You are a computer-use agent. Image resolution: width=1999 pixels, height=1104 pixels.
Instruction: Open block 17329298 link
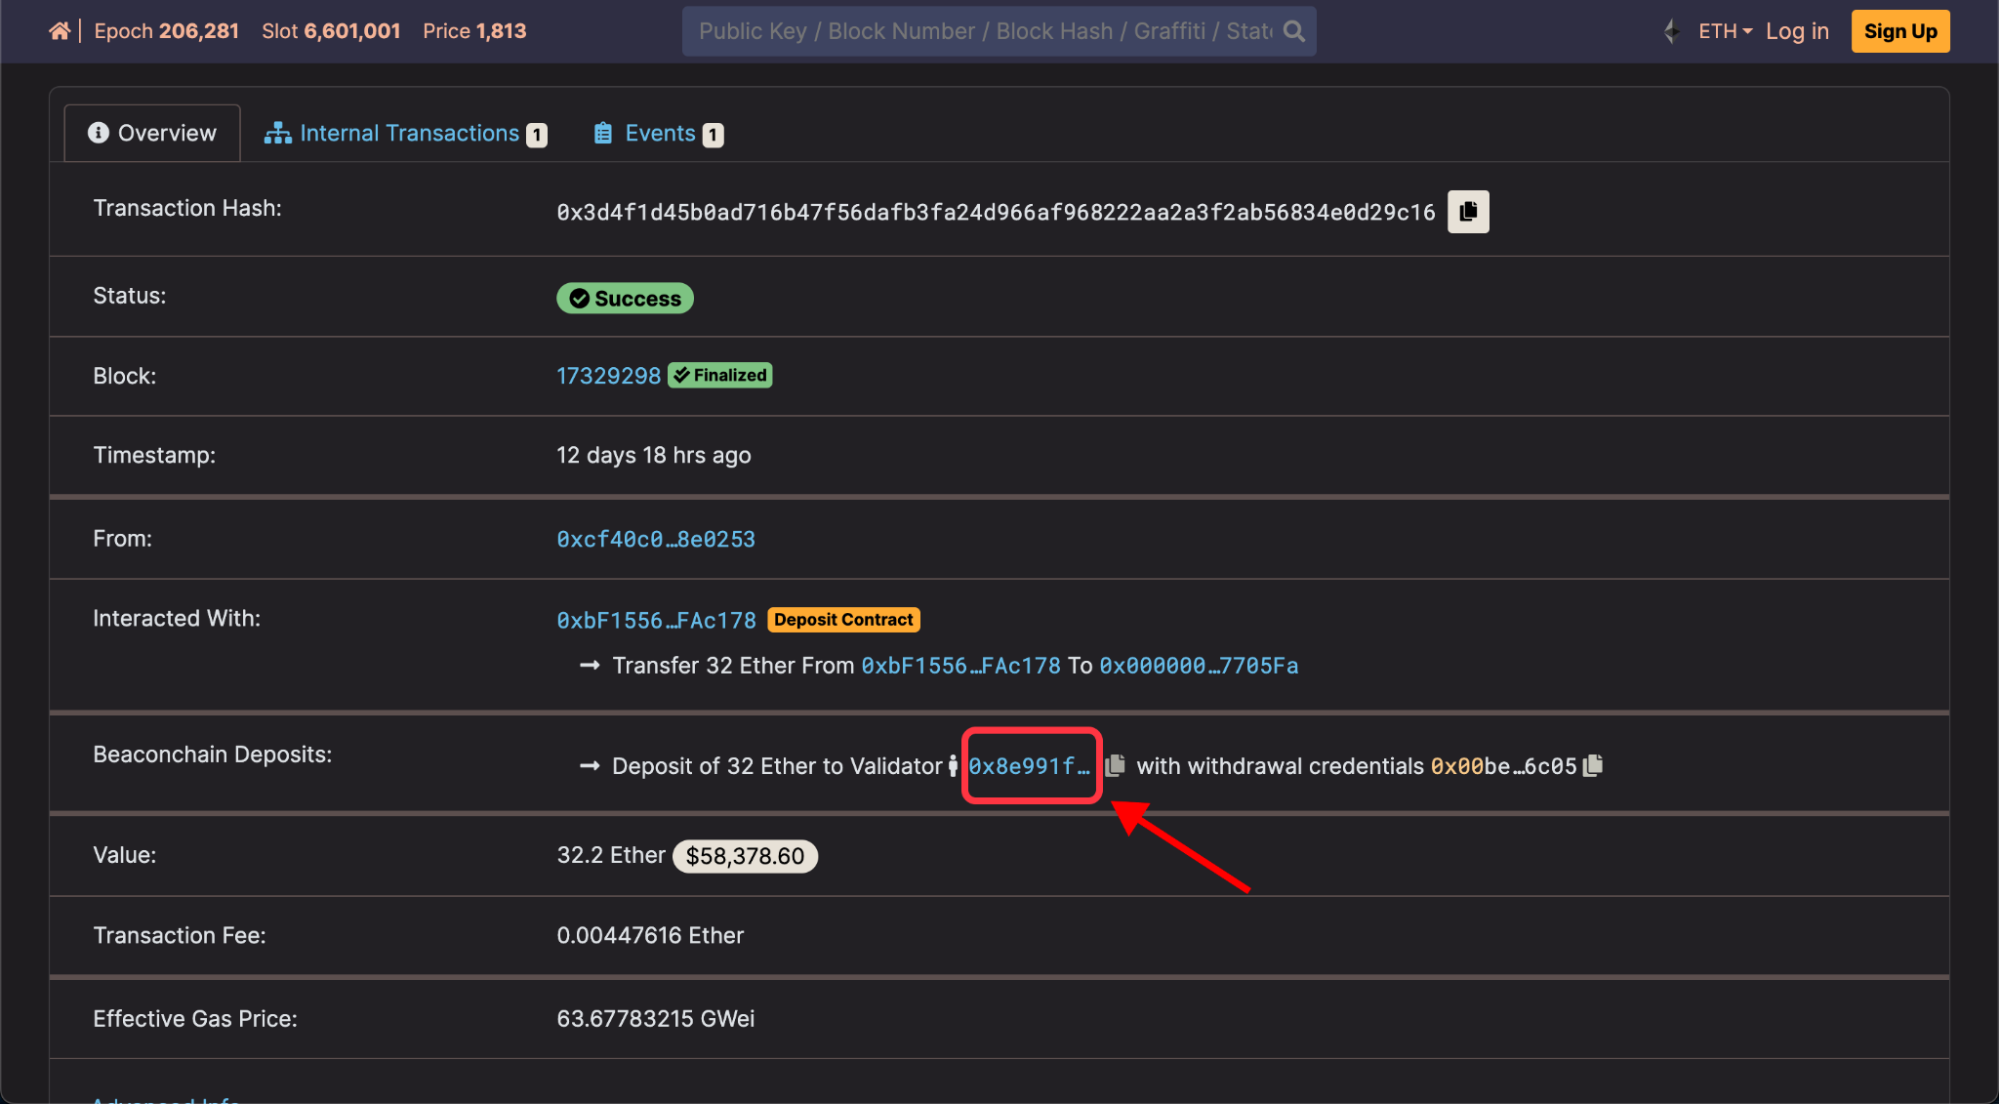tap(608, 376)
